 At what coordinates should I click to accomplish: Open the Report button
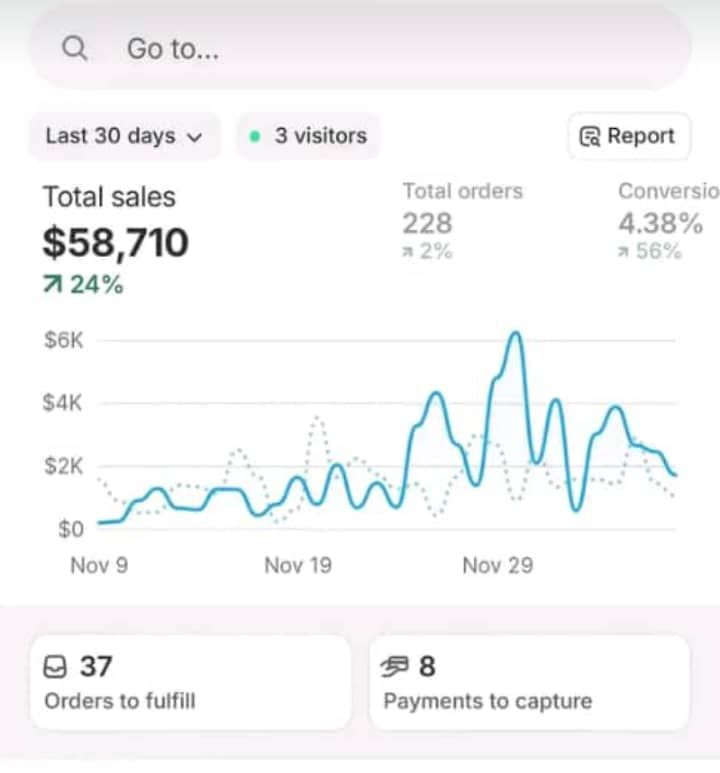click(629, 136)
